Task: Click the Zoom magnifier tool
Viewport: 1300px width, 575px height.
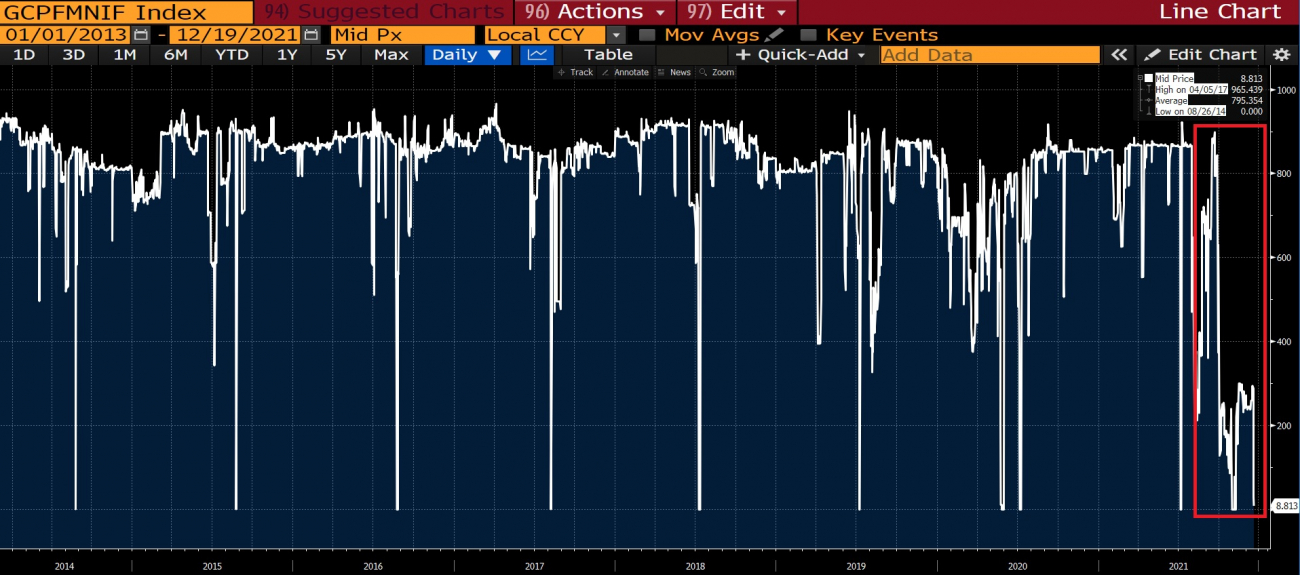Action: tap(717, 72)
